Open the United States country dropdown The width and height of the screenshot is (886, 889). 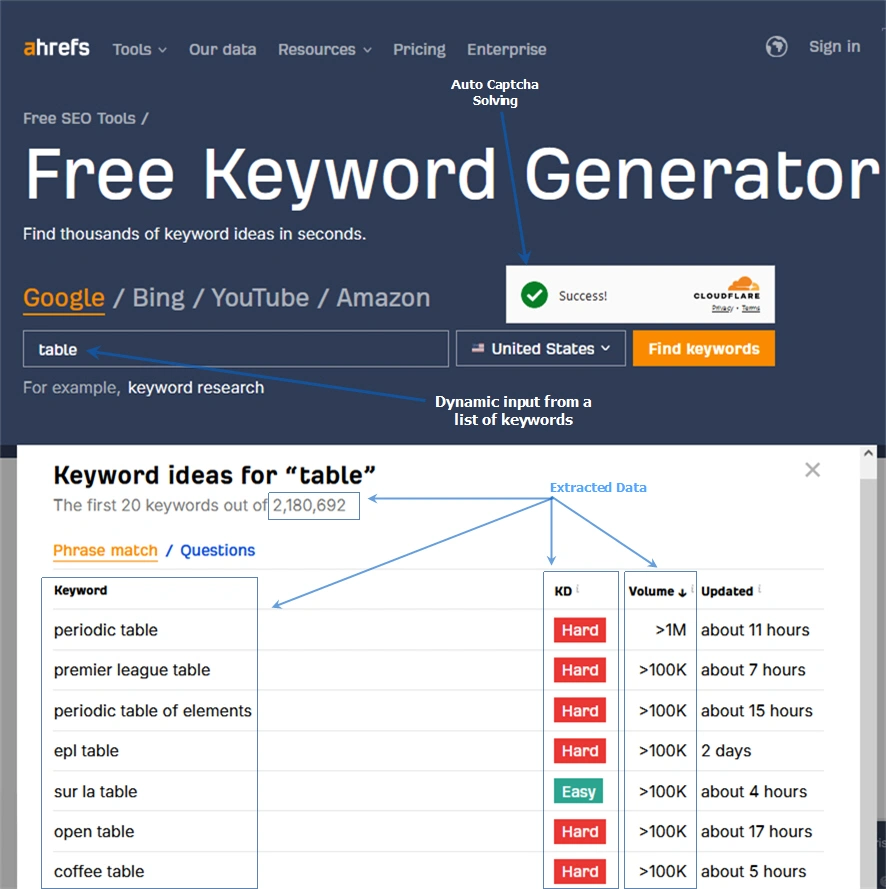coord(540,348)
